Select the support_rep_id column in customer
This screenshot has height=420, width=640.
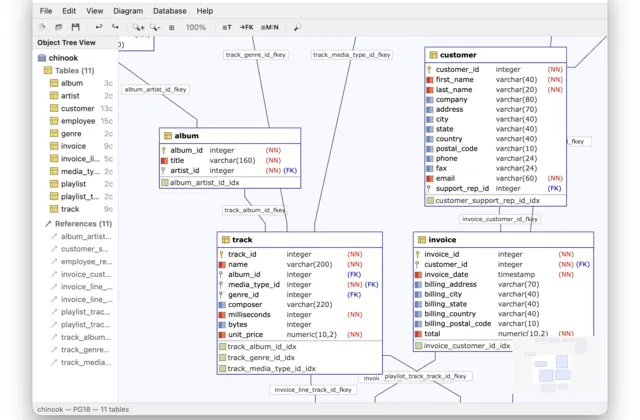click(x=495, y=189)
